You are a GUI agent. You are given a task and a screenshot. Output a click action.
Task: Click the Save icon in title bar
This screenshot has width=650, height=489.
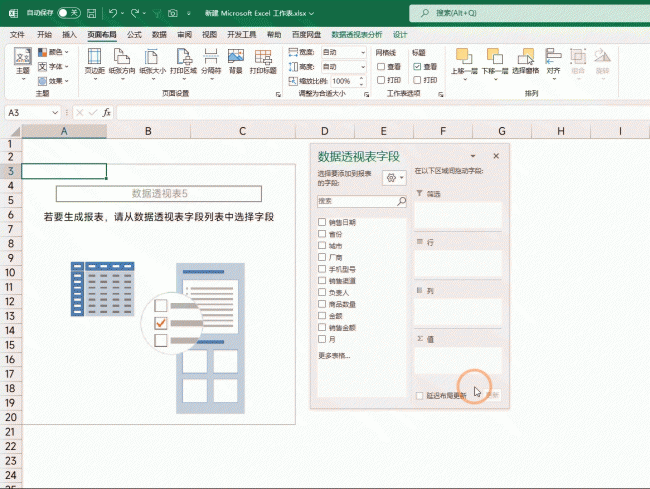coord(92,13)
